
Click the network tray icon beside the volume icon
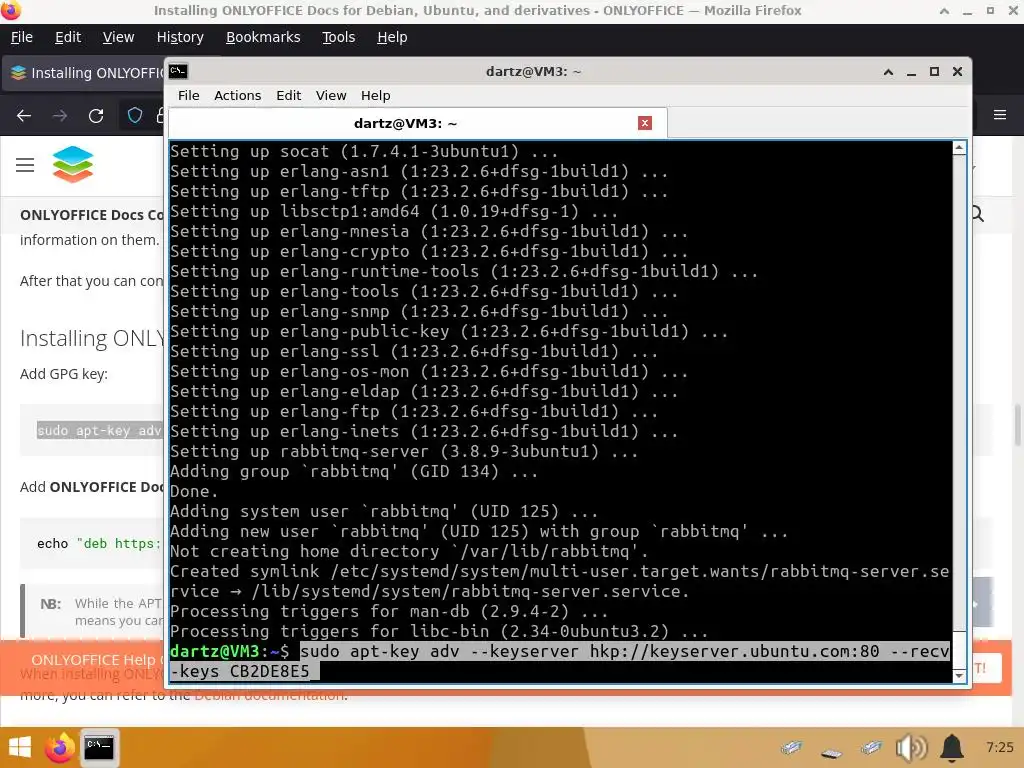pos(871,748)
